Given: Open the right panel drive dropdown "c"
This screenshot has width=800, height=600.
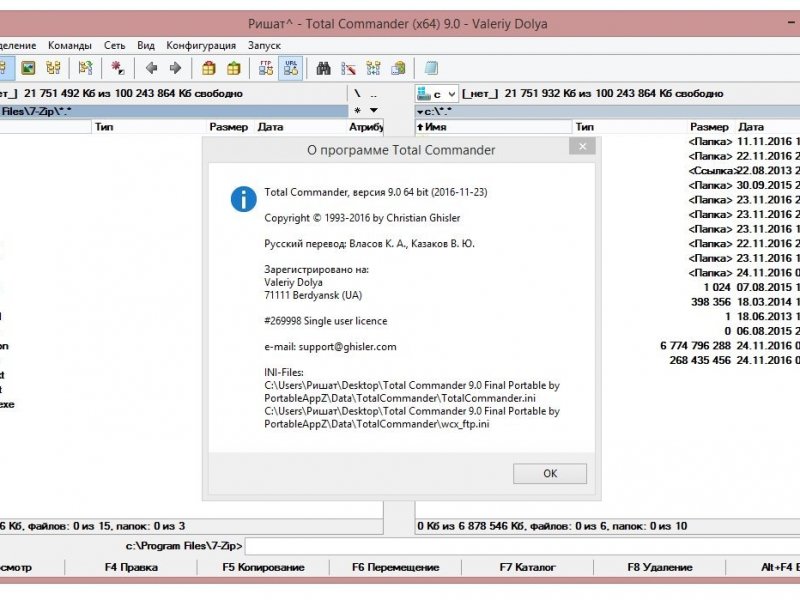Looking at the screenshot, I should 437,94.
